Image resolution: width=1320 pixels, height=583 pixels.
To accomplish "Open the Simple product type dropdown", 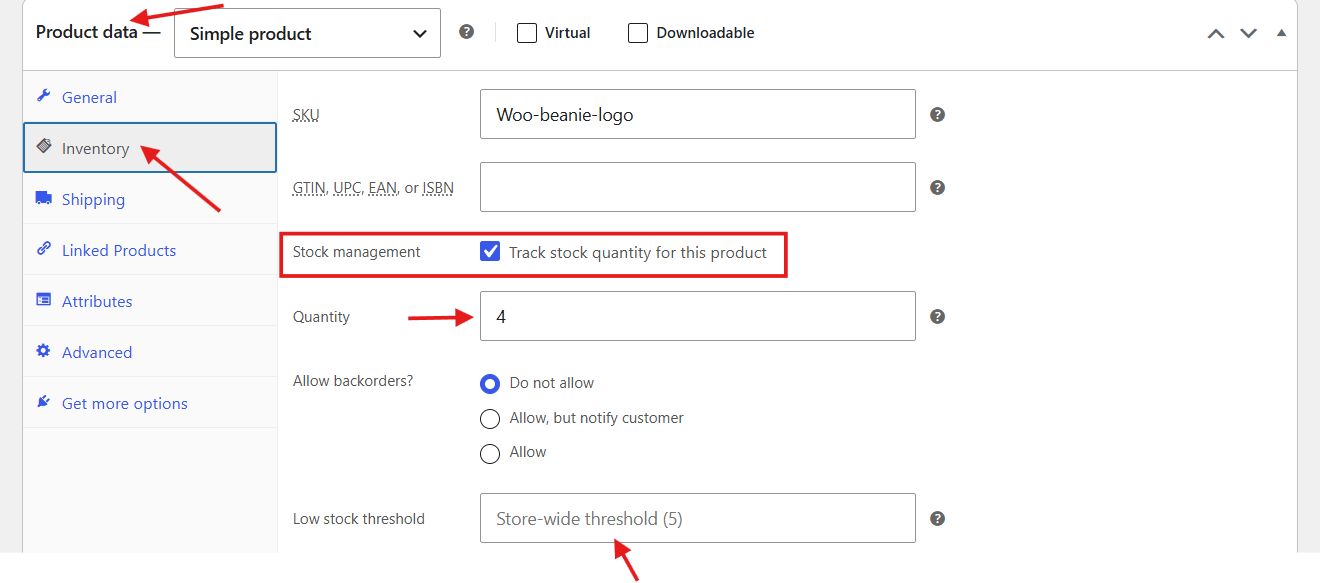I will pyautogui.click(x=307, y=33).
